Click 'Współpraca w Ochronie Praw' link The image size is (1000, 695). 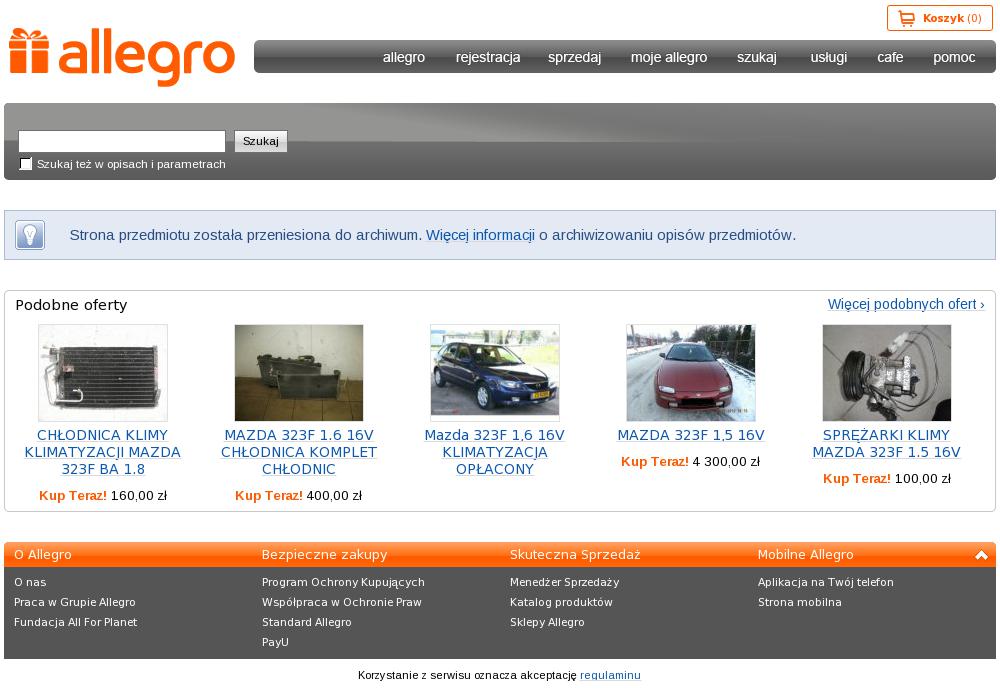click(x=342, y=602)
